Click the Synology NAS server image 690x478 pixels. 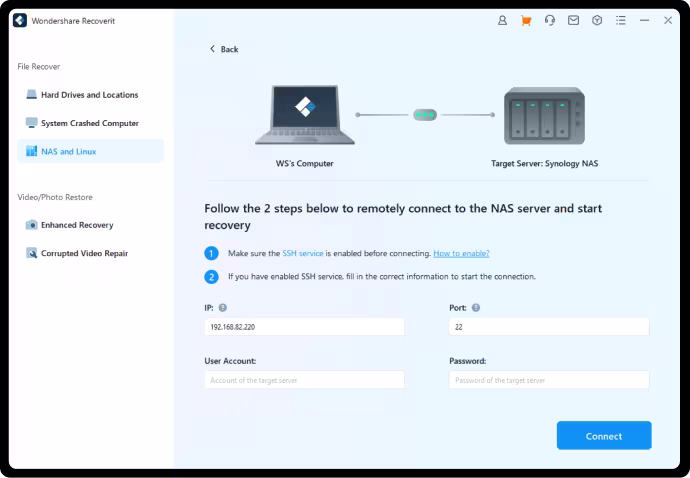point(544,116)
